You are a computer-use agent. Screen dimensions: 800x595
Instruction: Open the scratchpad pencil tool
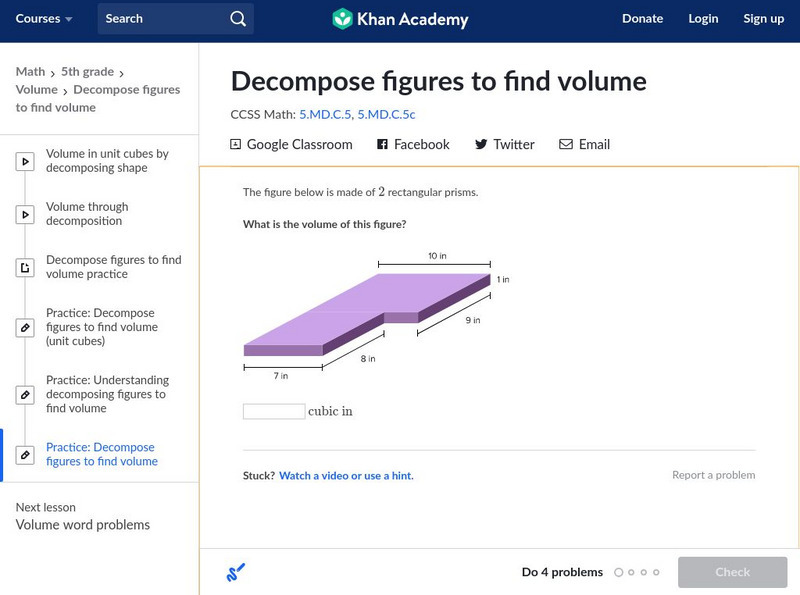pyautogui.click(x=236, y=572)
